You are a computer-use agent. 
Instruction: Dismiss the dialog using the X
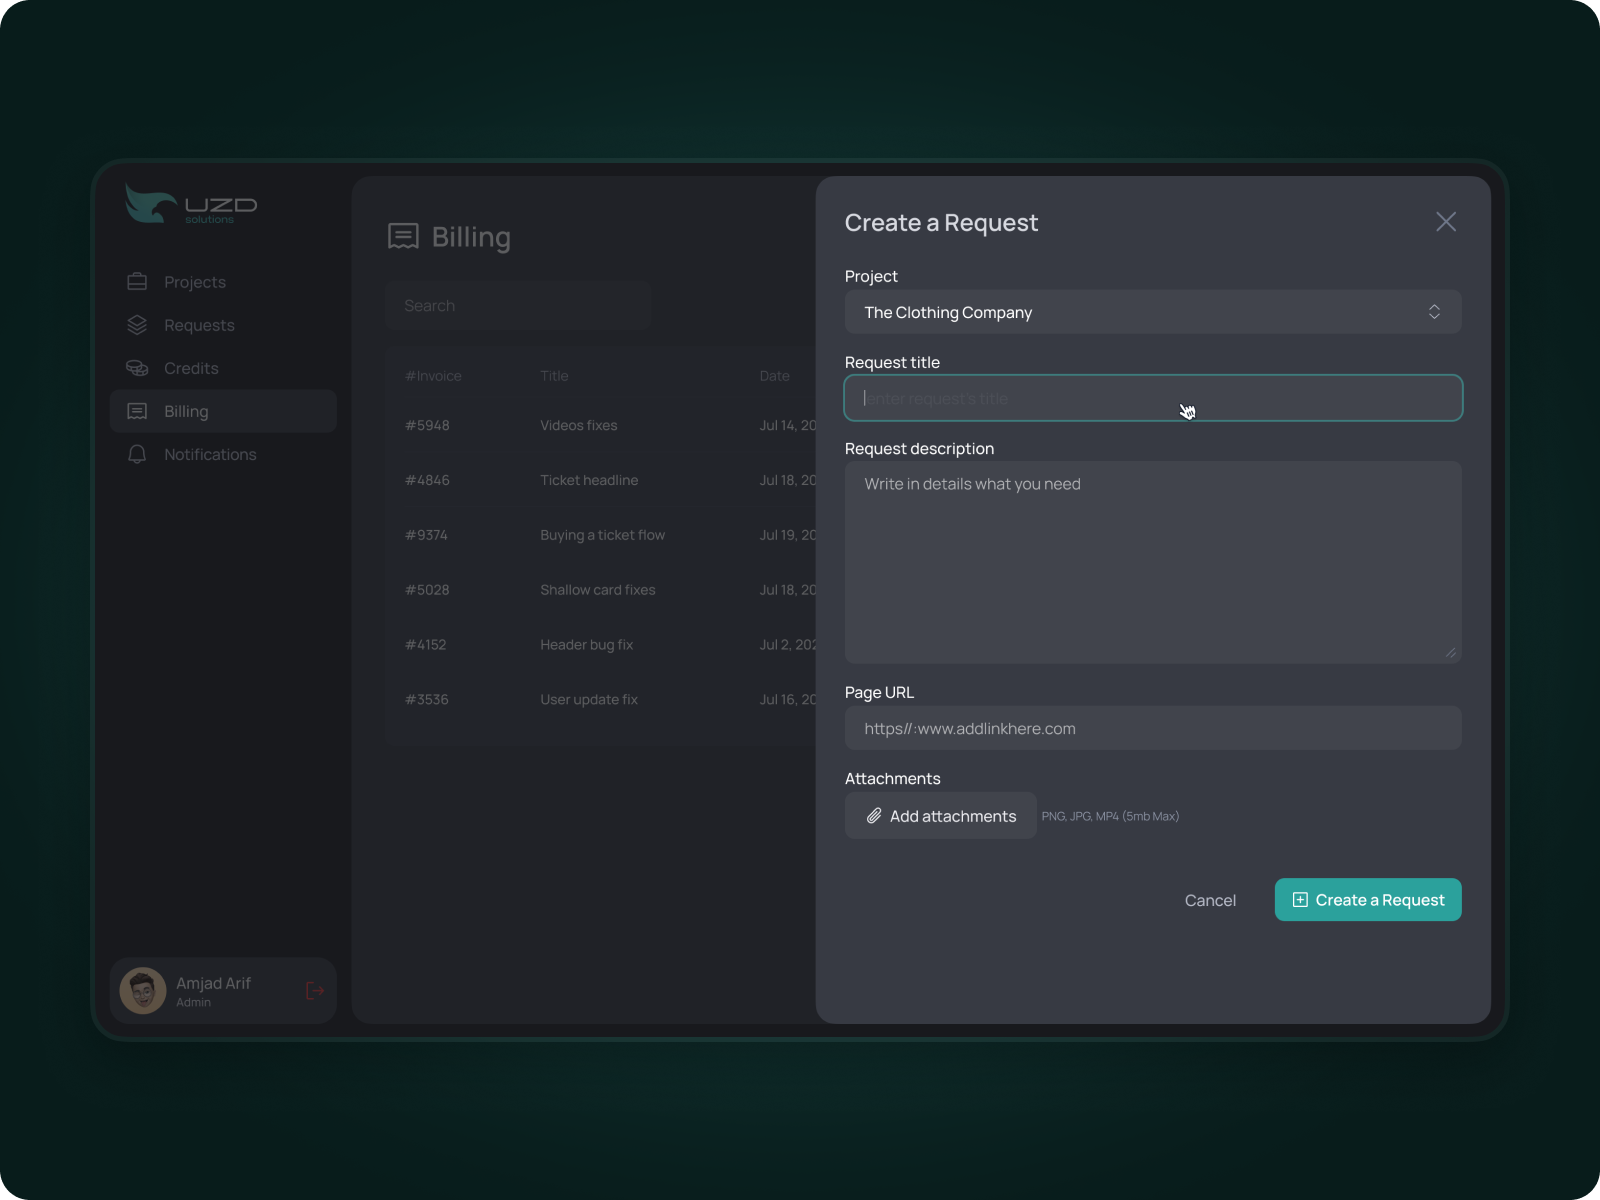click(x=1446, y=222)
